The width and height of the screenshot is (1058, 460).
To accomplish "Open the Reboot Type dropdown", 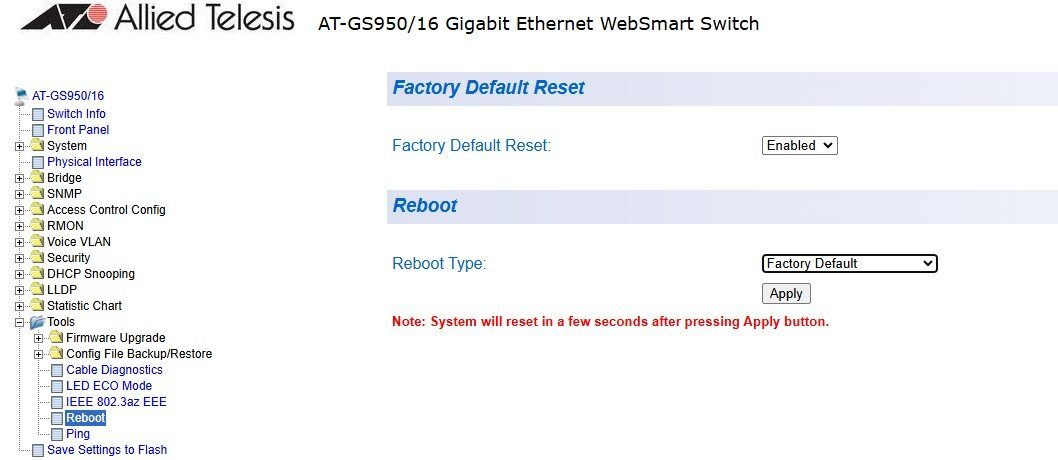I will (x=849, y=264).
